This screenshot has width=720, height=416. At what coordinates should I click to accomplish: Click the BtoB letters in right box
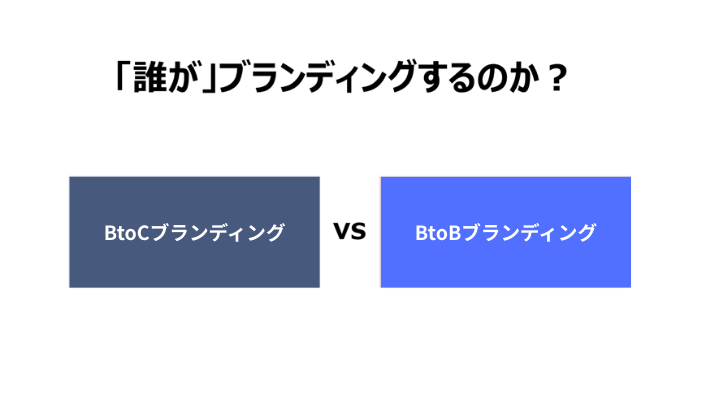click(438, 233)
